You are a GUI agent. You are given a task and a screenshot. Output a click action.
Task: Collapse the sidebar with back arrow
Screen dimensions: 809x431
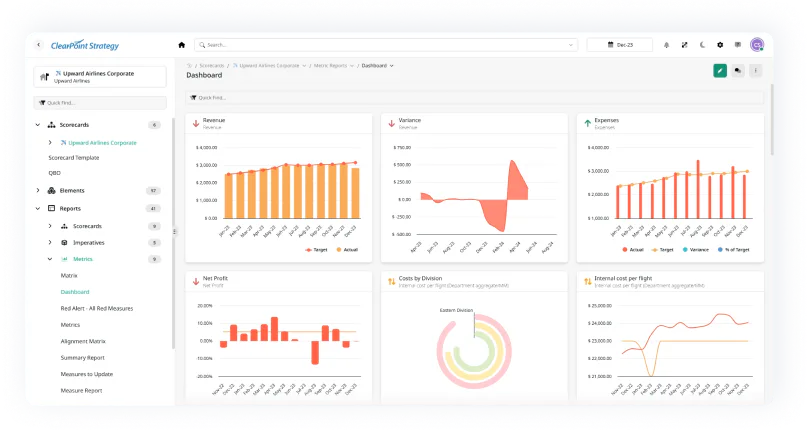point(39,45)
